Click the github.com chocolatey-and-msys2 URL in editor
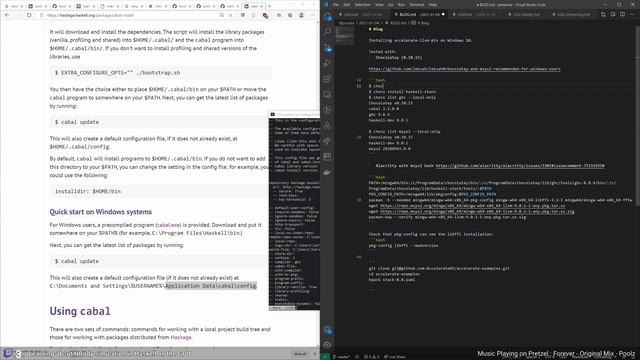Image resolution: width=640 pixels, height=360 pixels. [464, 69]
